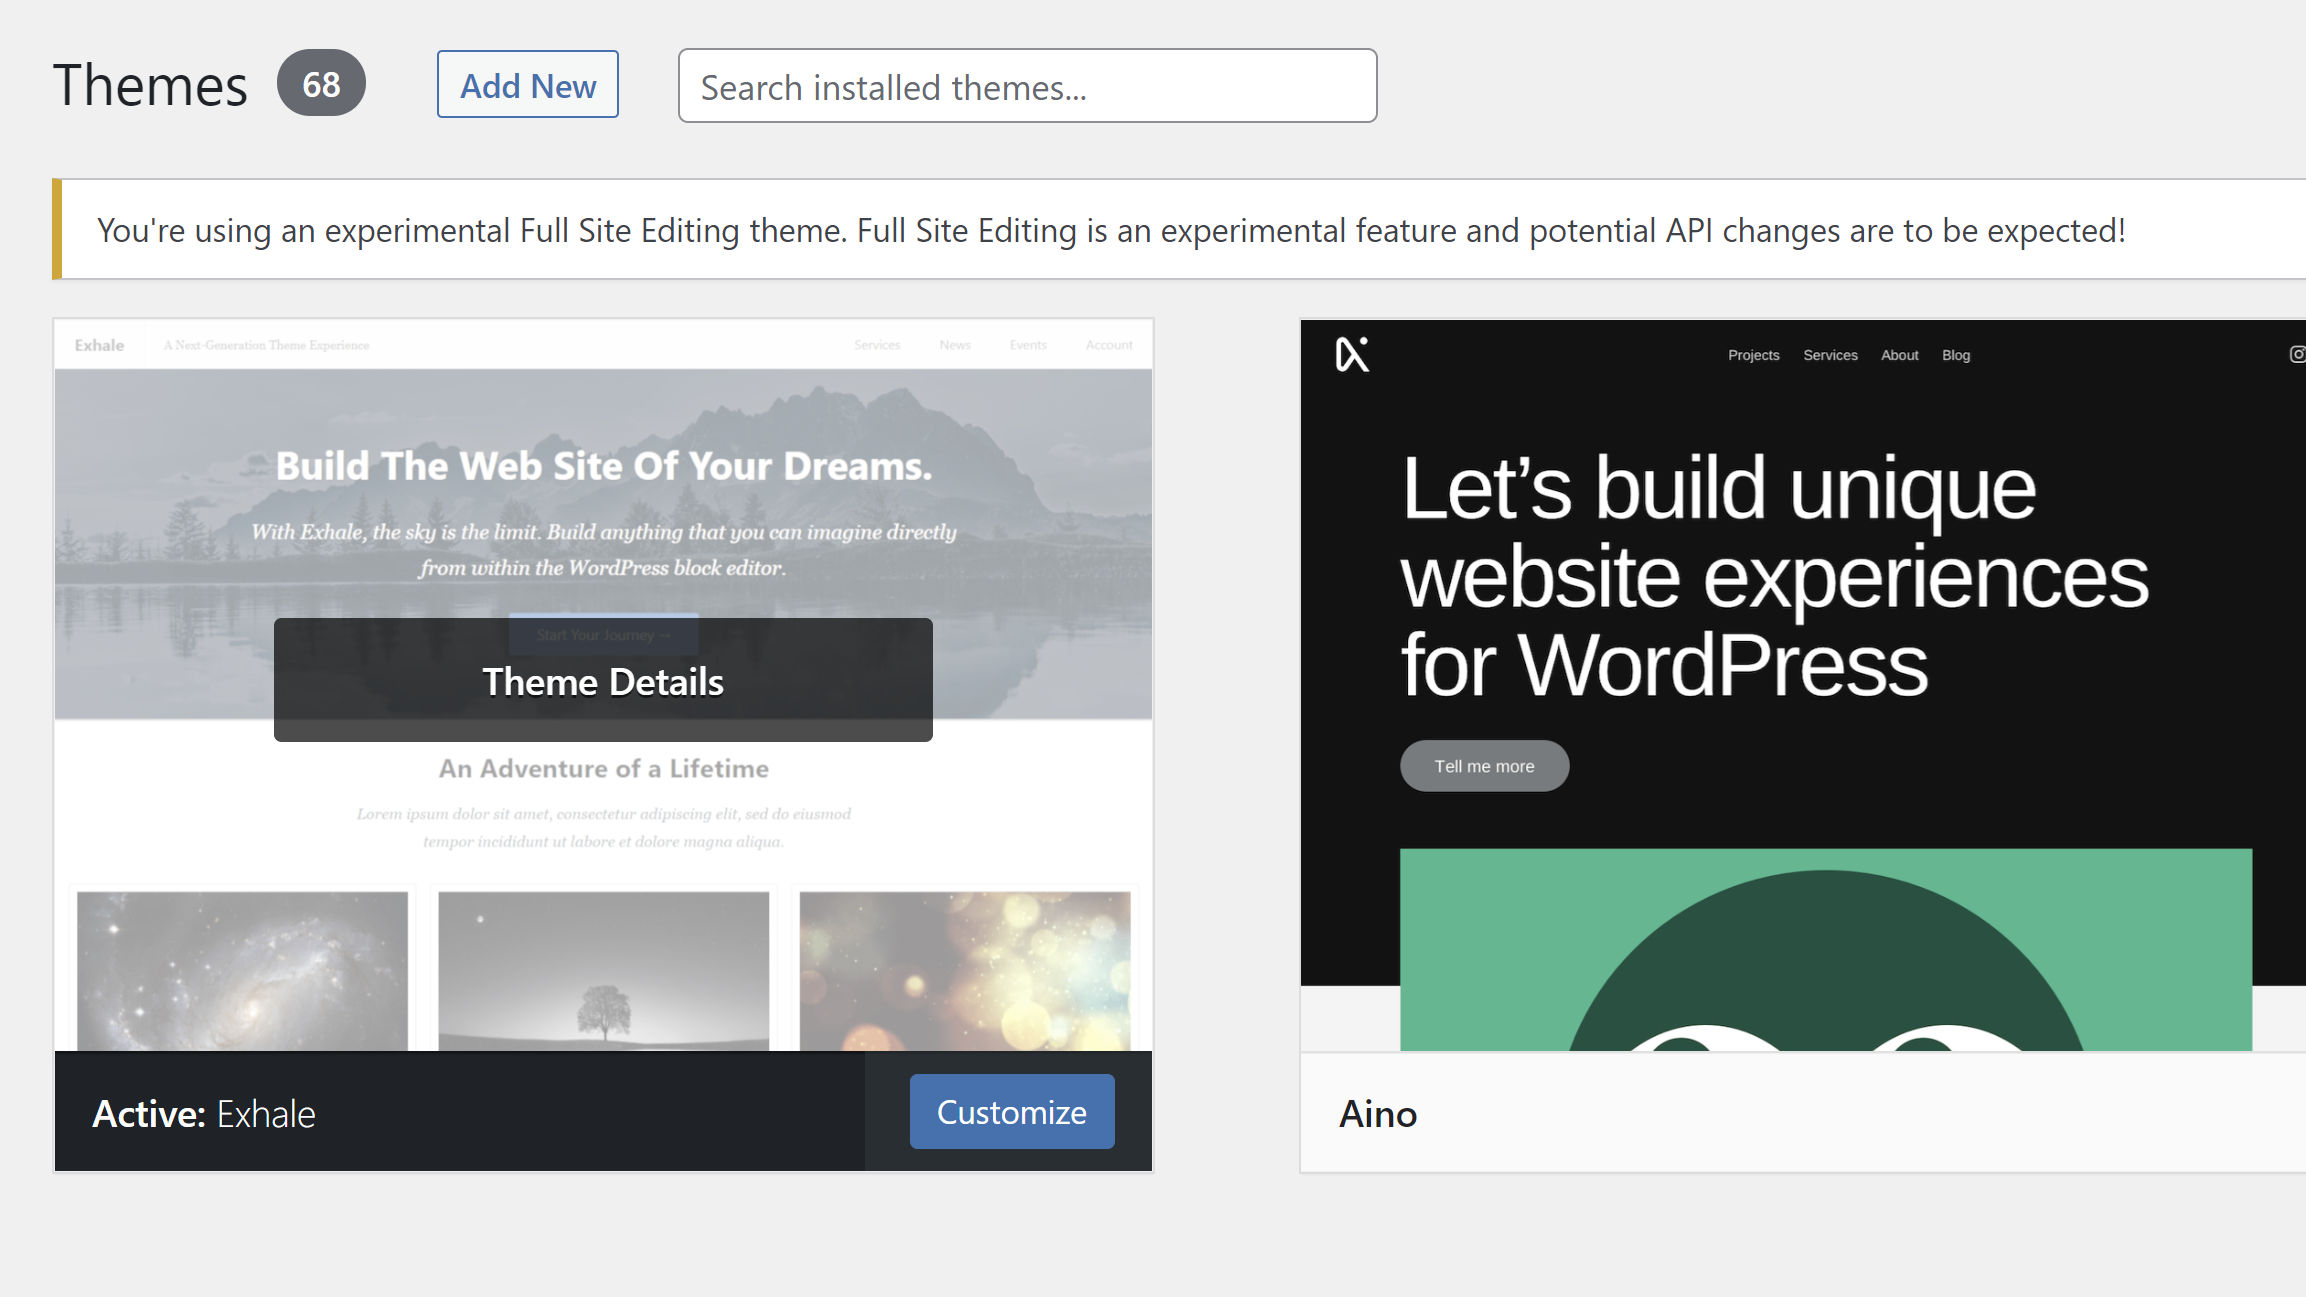Select Account in the Exhale navigation

pos(1108,344)
